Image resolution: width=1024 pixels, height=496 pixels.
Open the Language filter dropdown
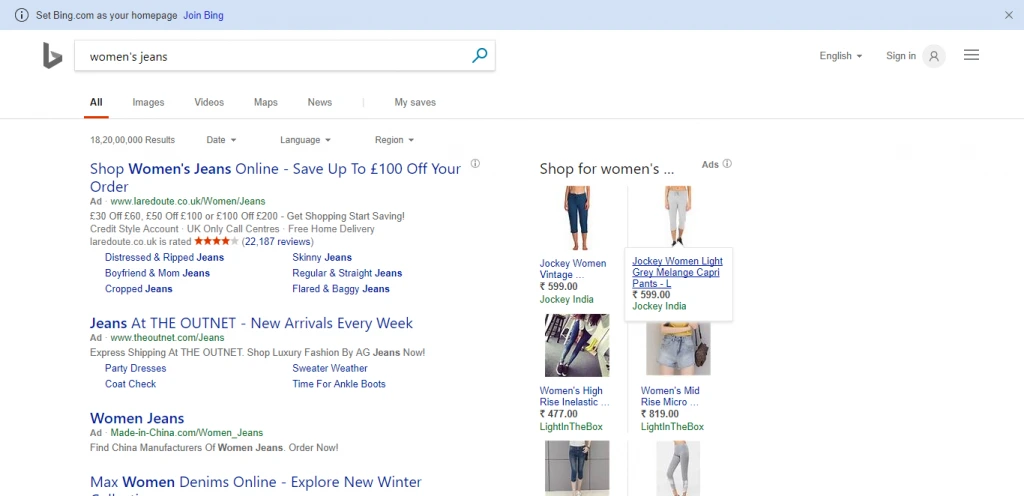[x=305, y=140]
